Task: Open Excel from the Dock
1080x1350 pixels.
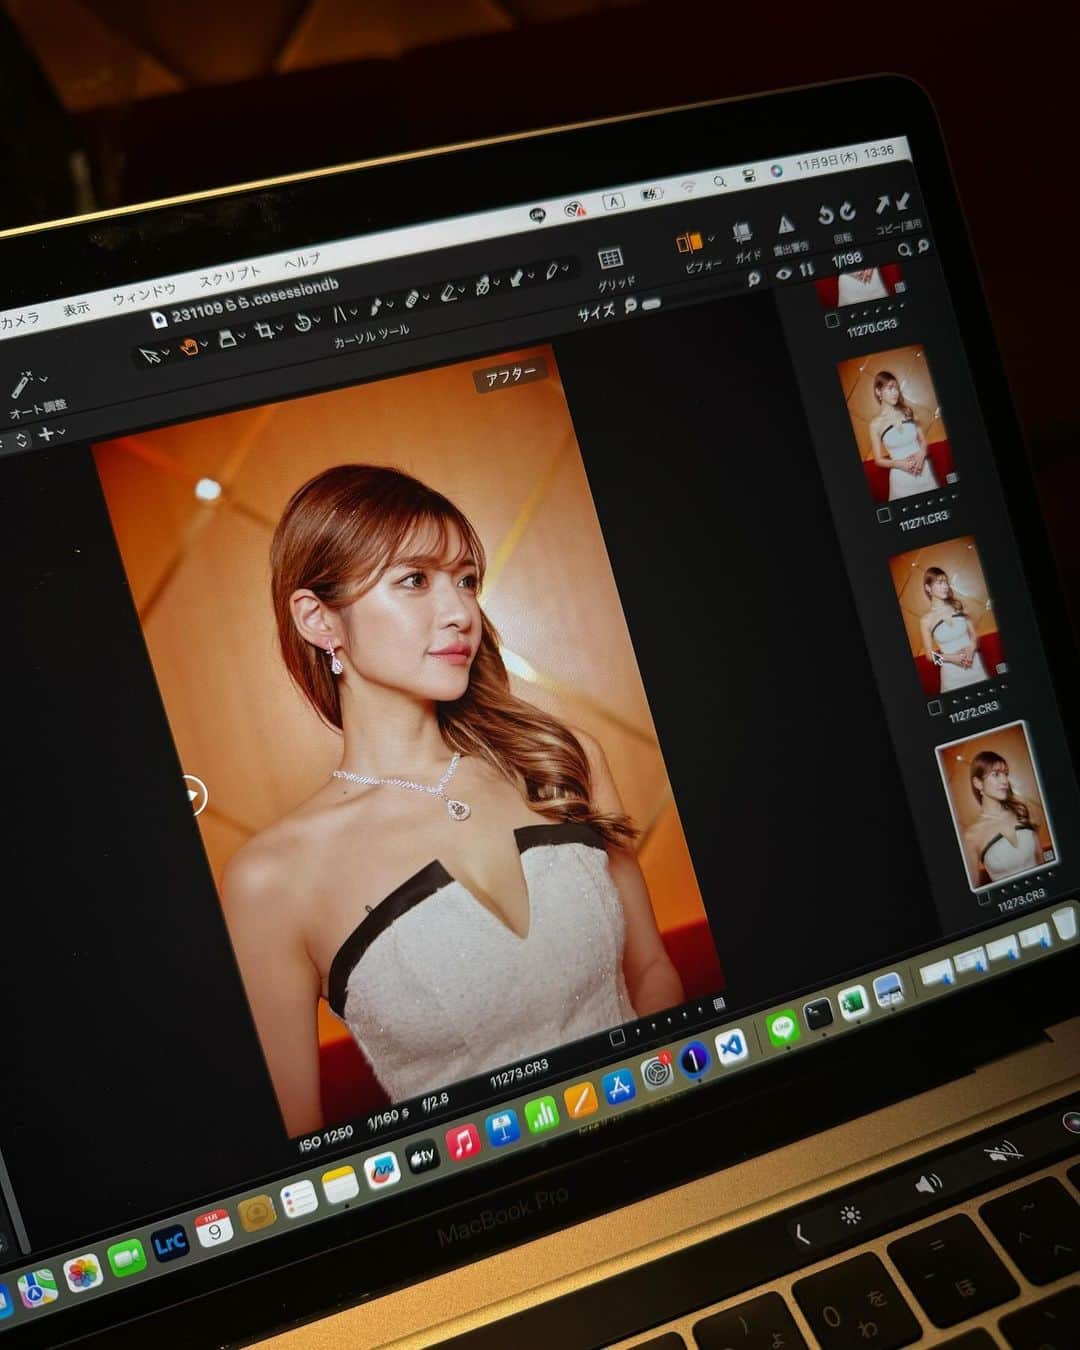Action: [852, 1002]
